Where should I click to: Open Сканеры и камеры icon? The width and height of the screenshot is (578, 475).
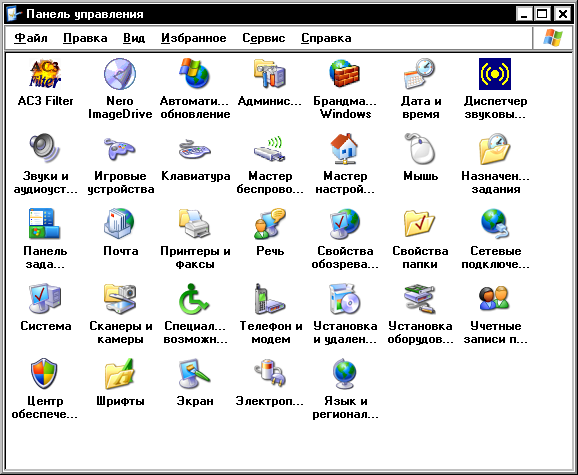pos(120,299)
